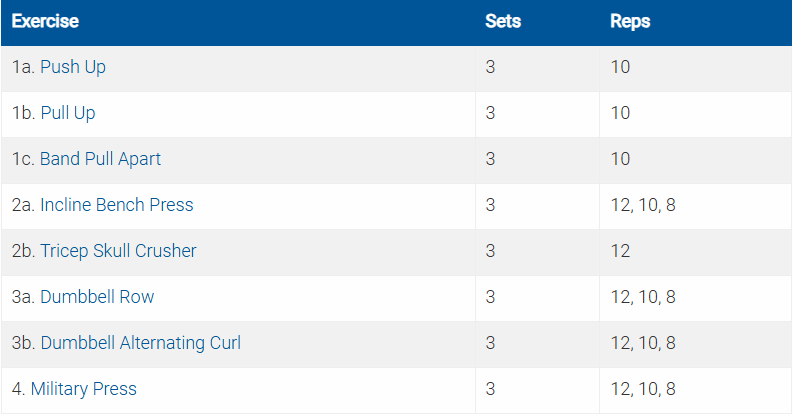Open the Incline Bench Press link
This screenshot has width=793, height=416.
(116, 206)
